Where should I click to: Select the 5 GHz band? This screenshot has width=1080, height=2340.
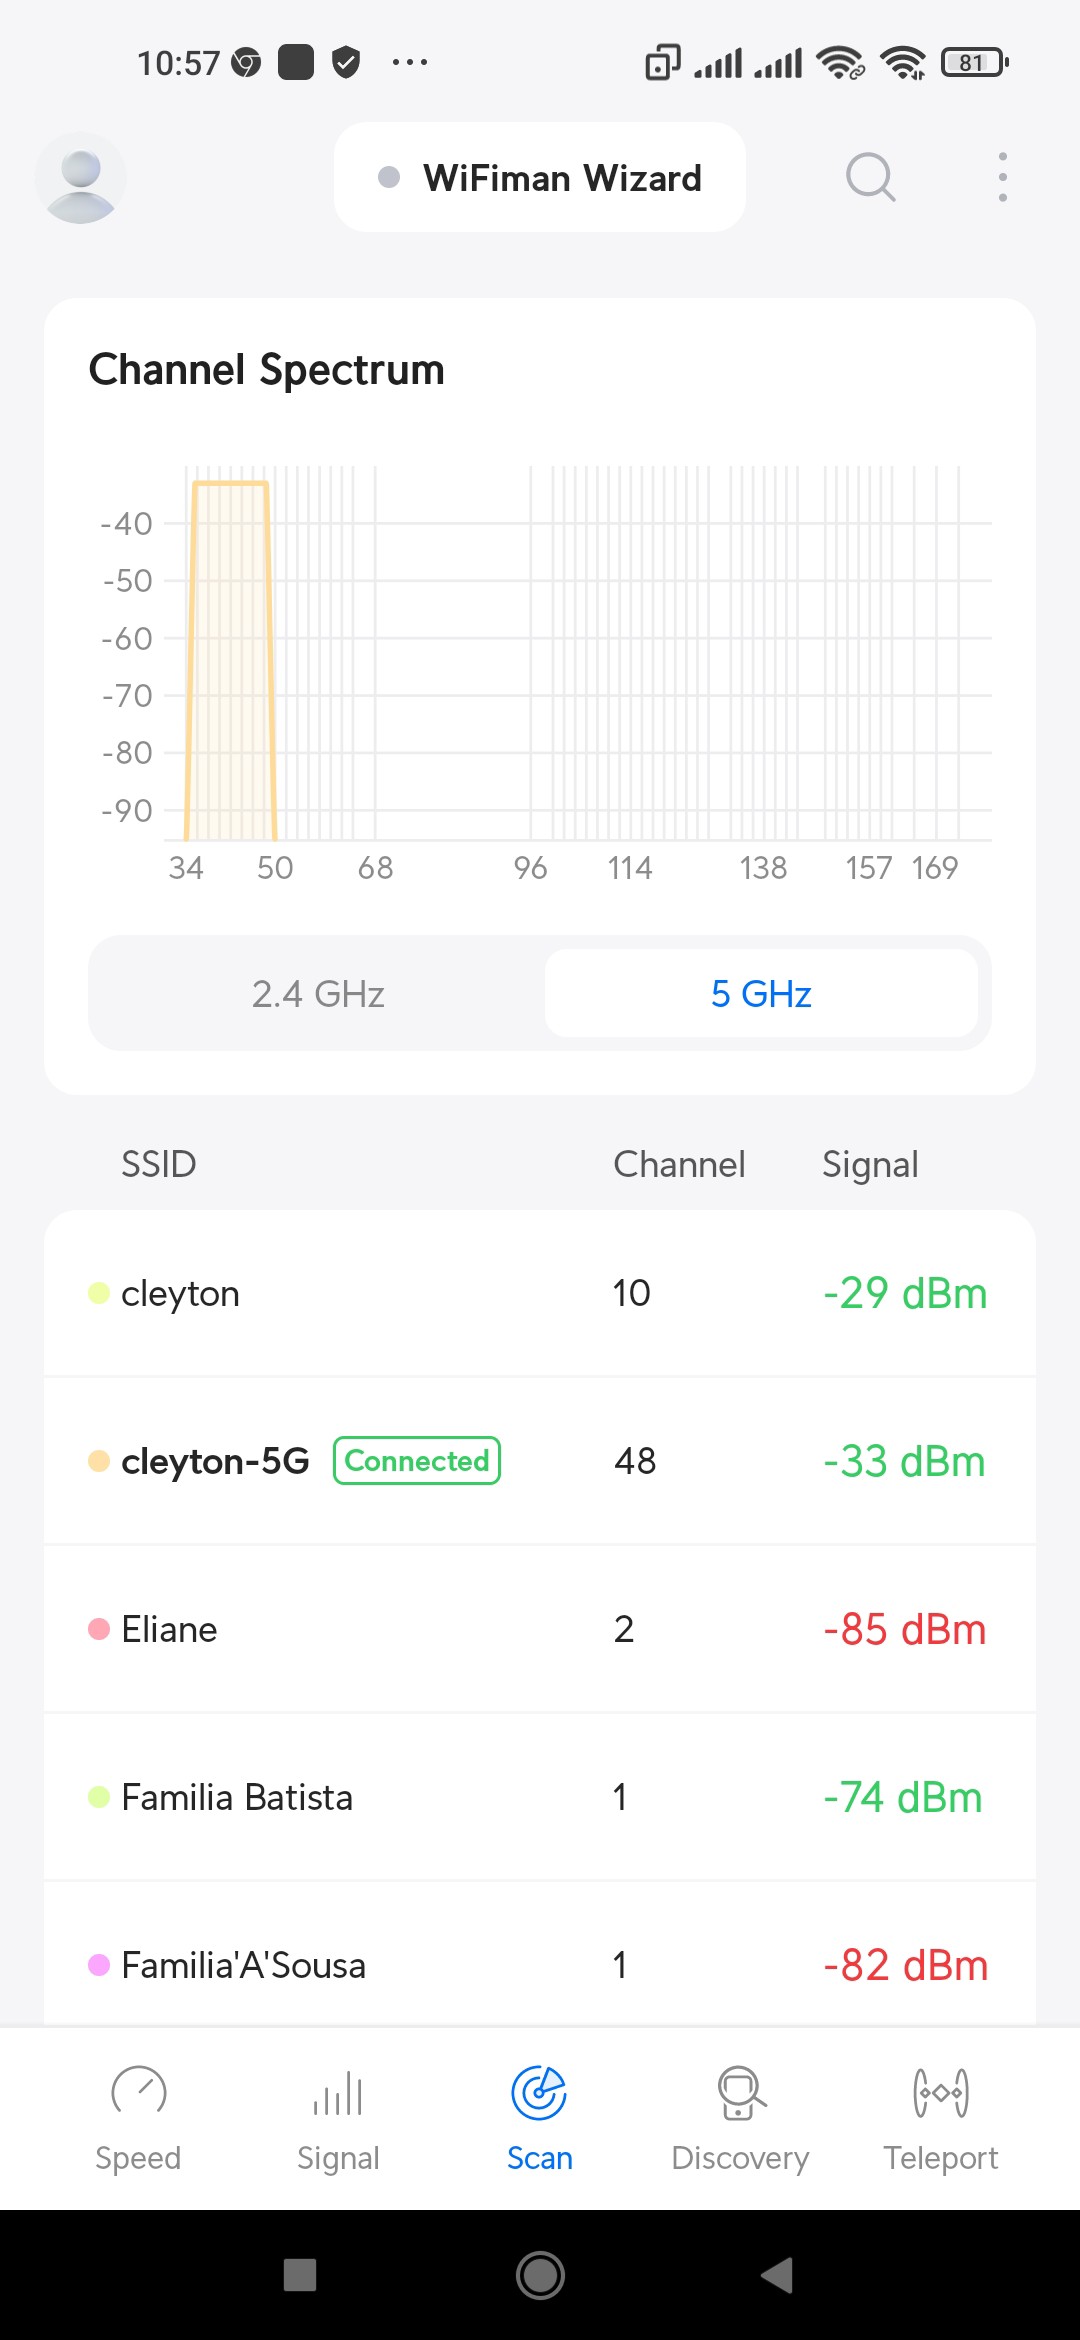[x=761, y=994]
